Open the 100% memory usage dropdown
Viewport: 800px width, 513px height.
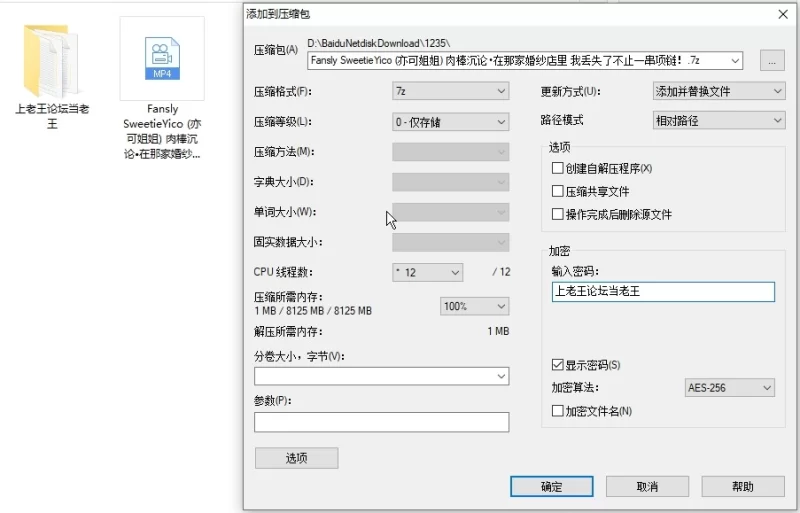(474, 306)
